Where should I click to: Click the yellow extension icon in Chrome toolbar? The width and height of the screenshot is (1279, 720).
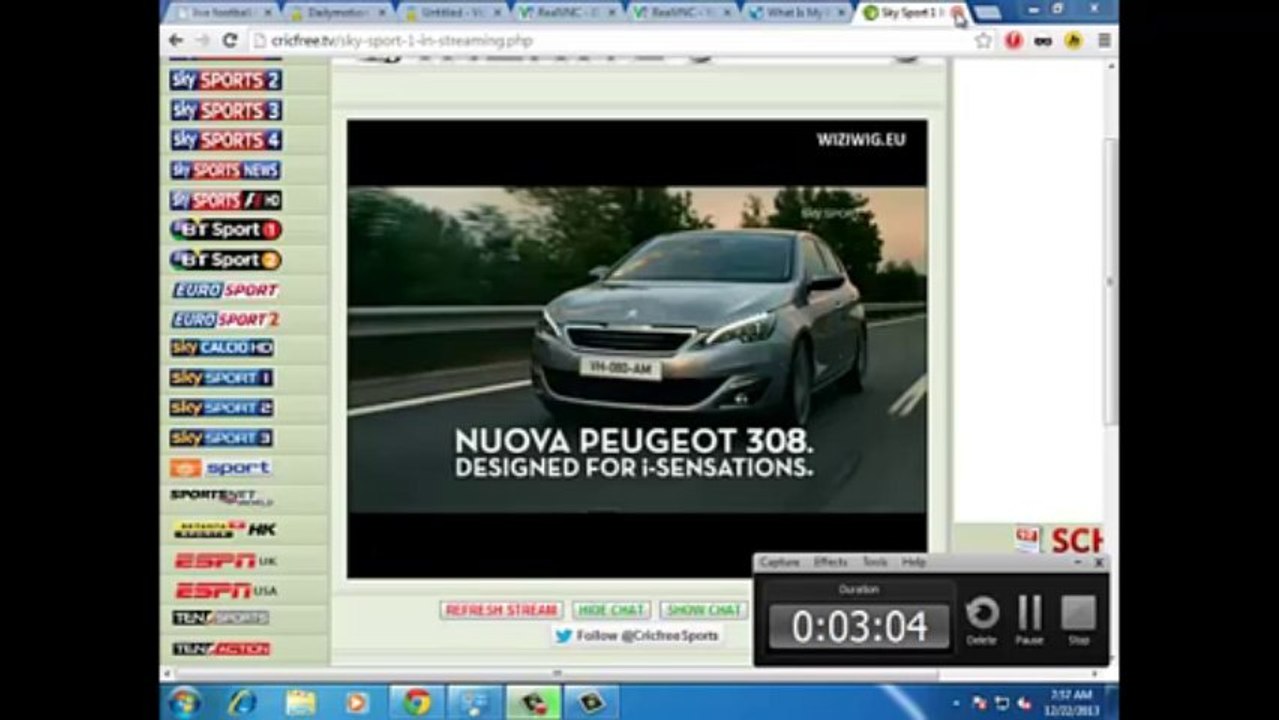[1074, 40]
